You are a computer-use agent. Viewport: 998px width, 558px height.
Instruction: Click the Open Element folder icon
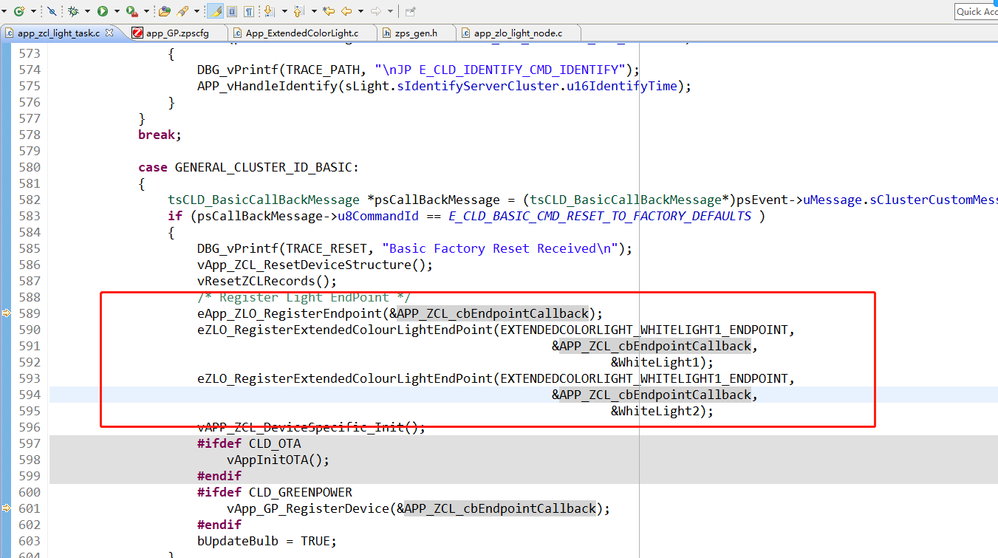(164, 11)
